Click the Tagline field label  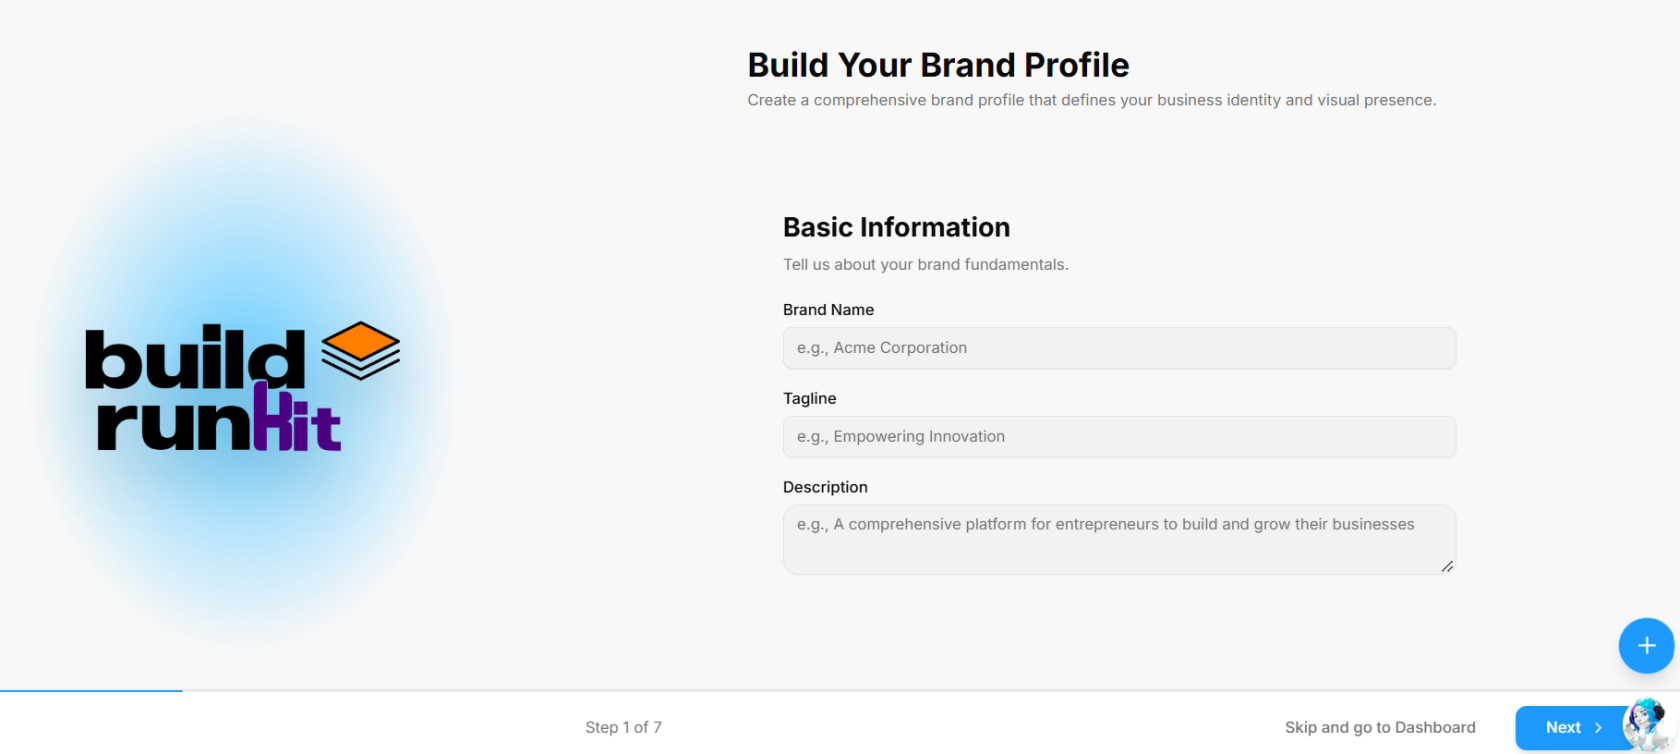[x=809, y=398]
